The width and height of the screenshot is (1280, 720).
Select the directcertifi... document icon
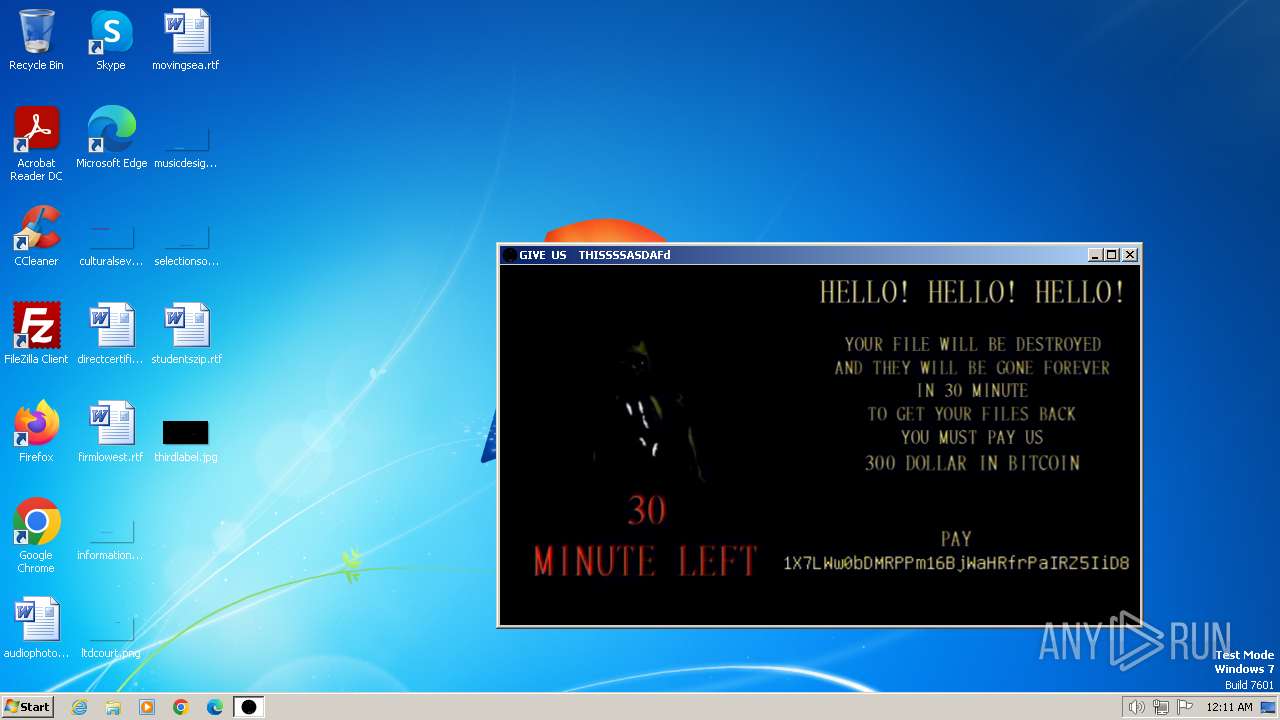(111, 334)
